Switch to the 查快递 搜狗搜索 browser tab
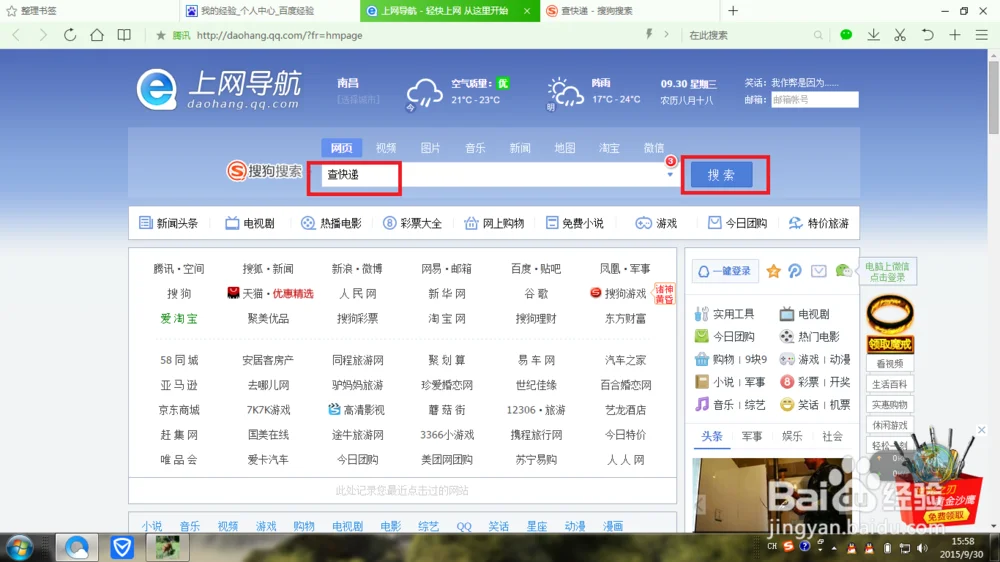 (628, 11)
